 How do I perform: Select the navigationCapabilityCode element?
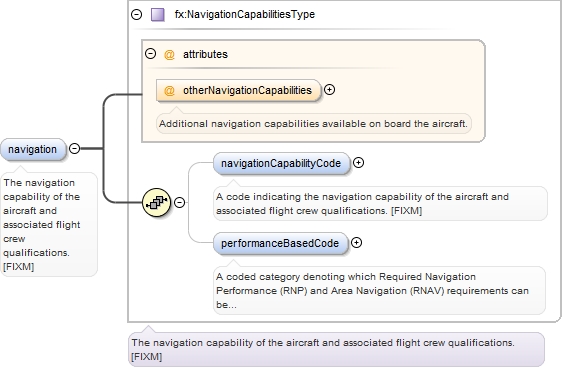[282, 163]
